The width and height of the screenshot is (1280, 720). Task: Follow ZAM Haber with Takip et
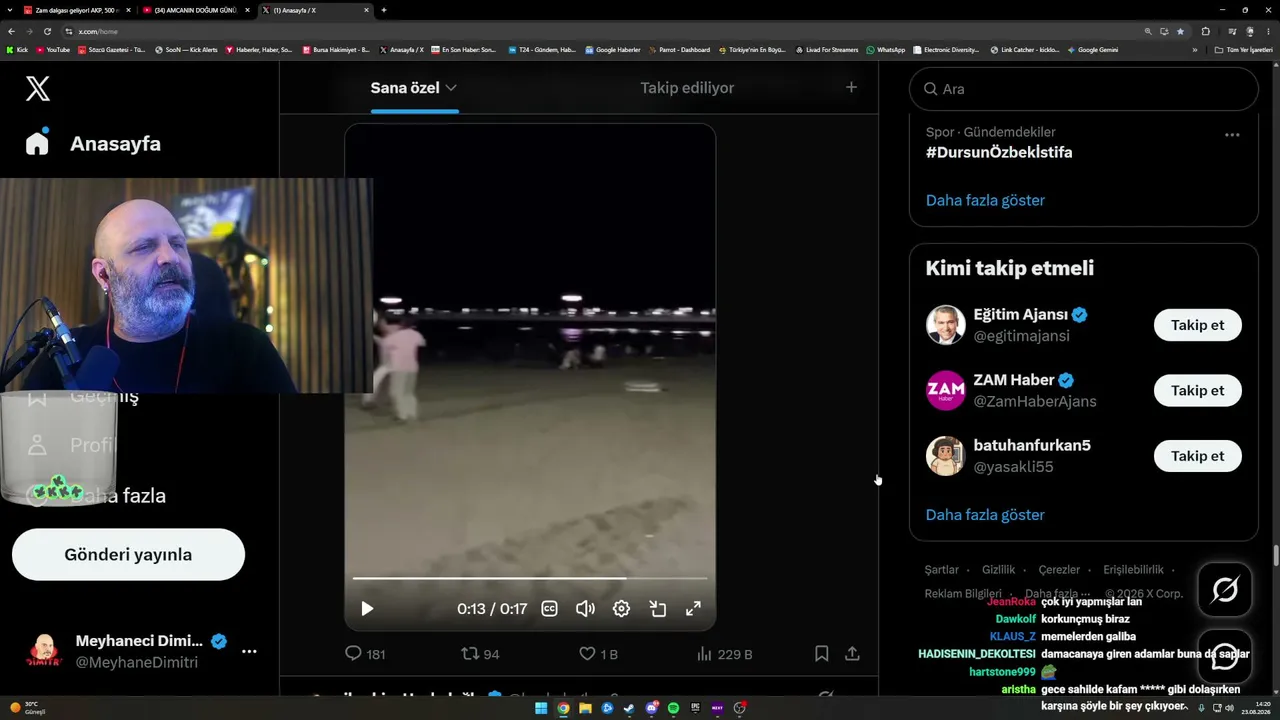coord(1197,390)
